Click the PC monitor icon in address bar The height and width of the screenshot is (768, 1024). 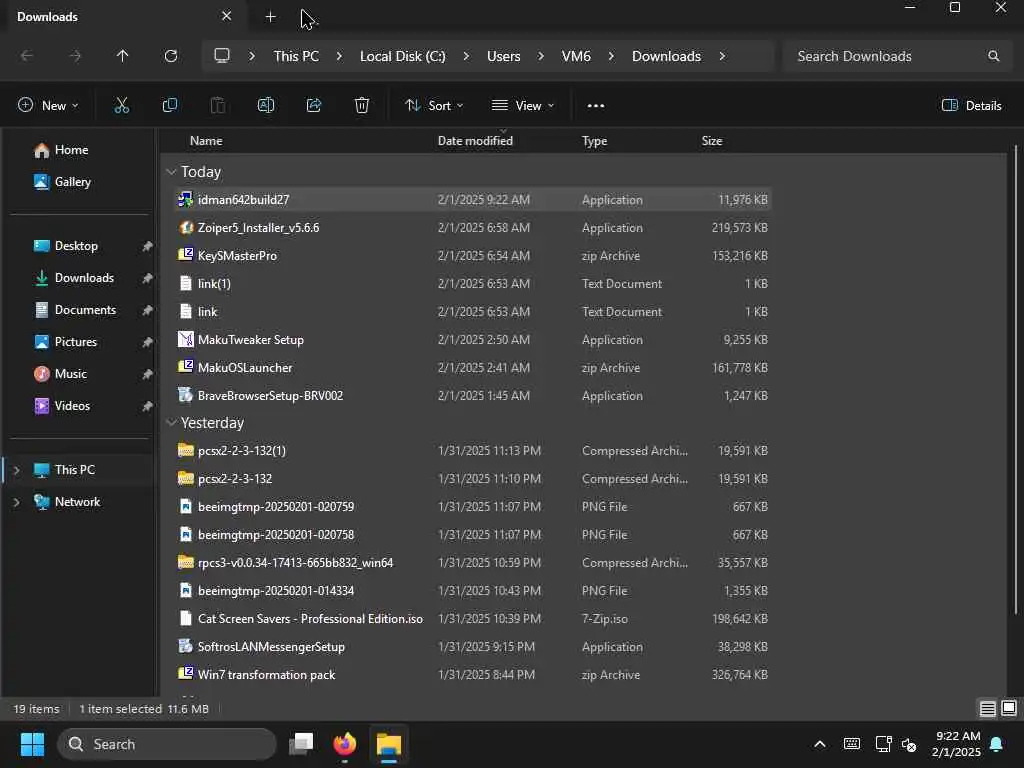(x=222, y=56)
